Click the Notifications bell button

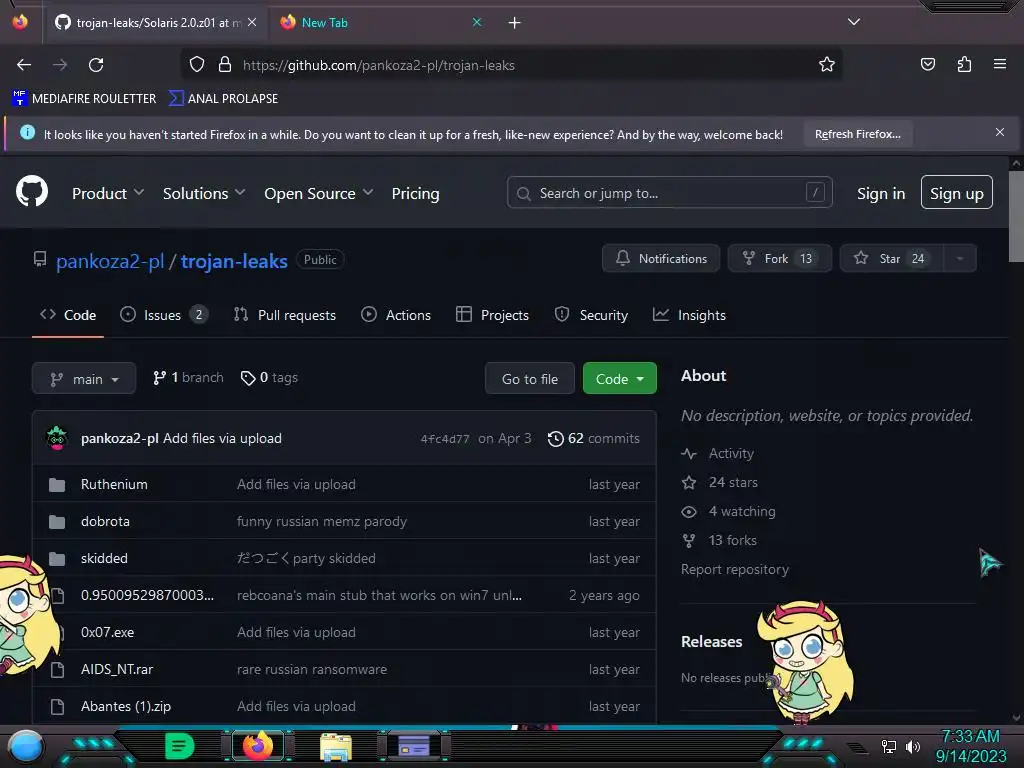(660, 258)
